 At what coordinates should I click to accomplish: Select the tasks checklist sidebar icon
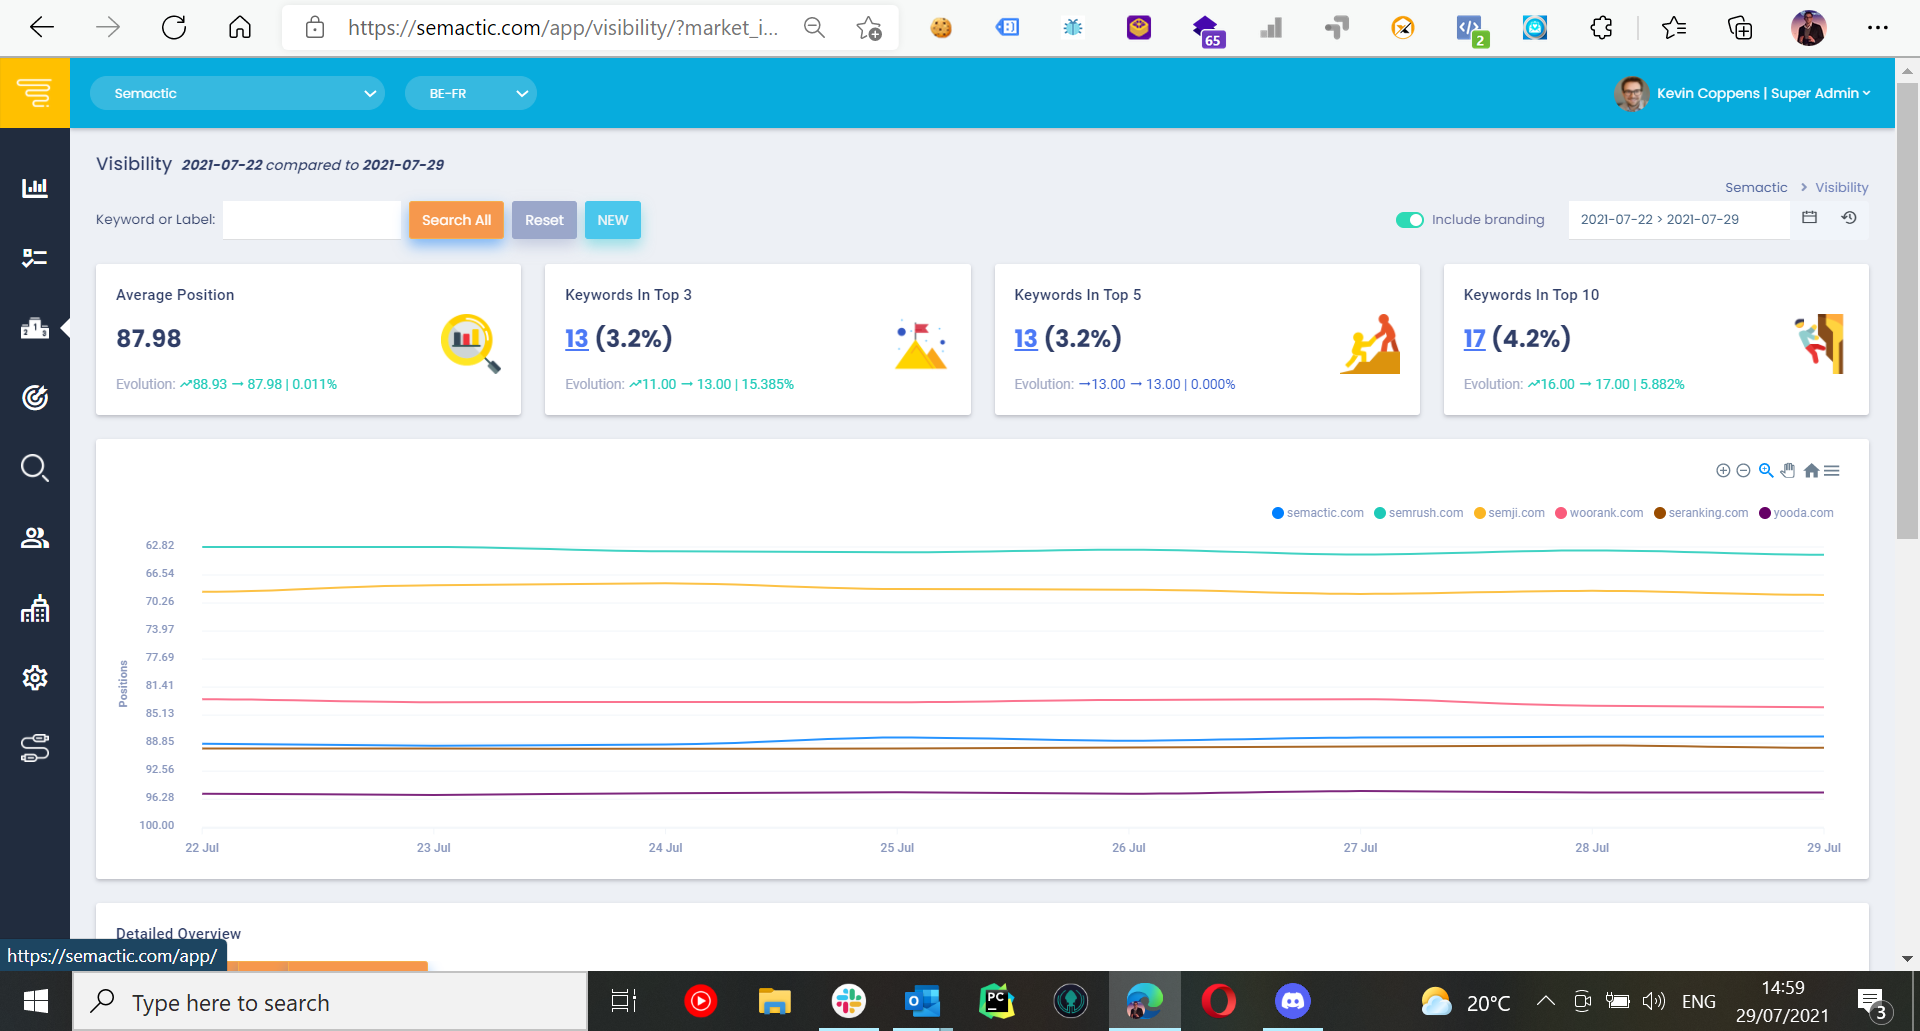tap(35, 257)
